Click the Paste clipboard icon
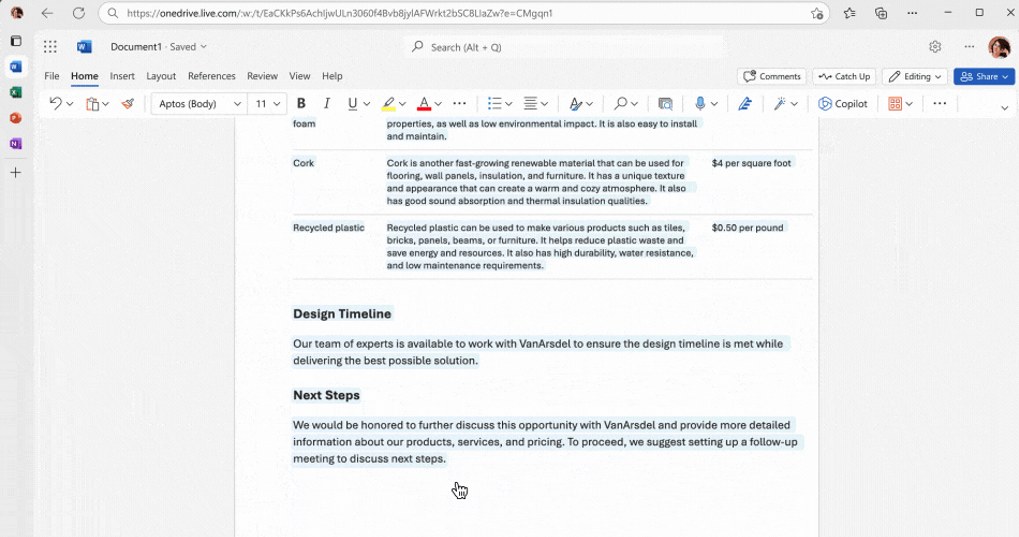The height and width of the screenshot is (537, 1019). coord(92,103)
